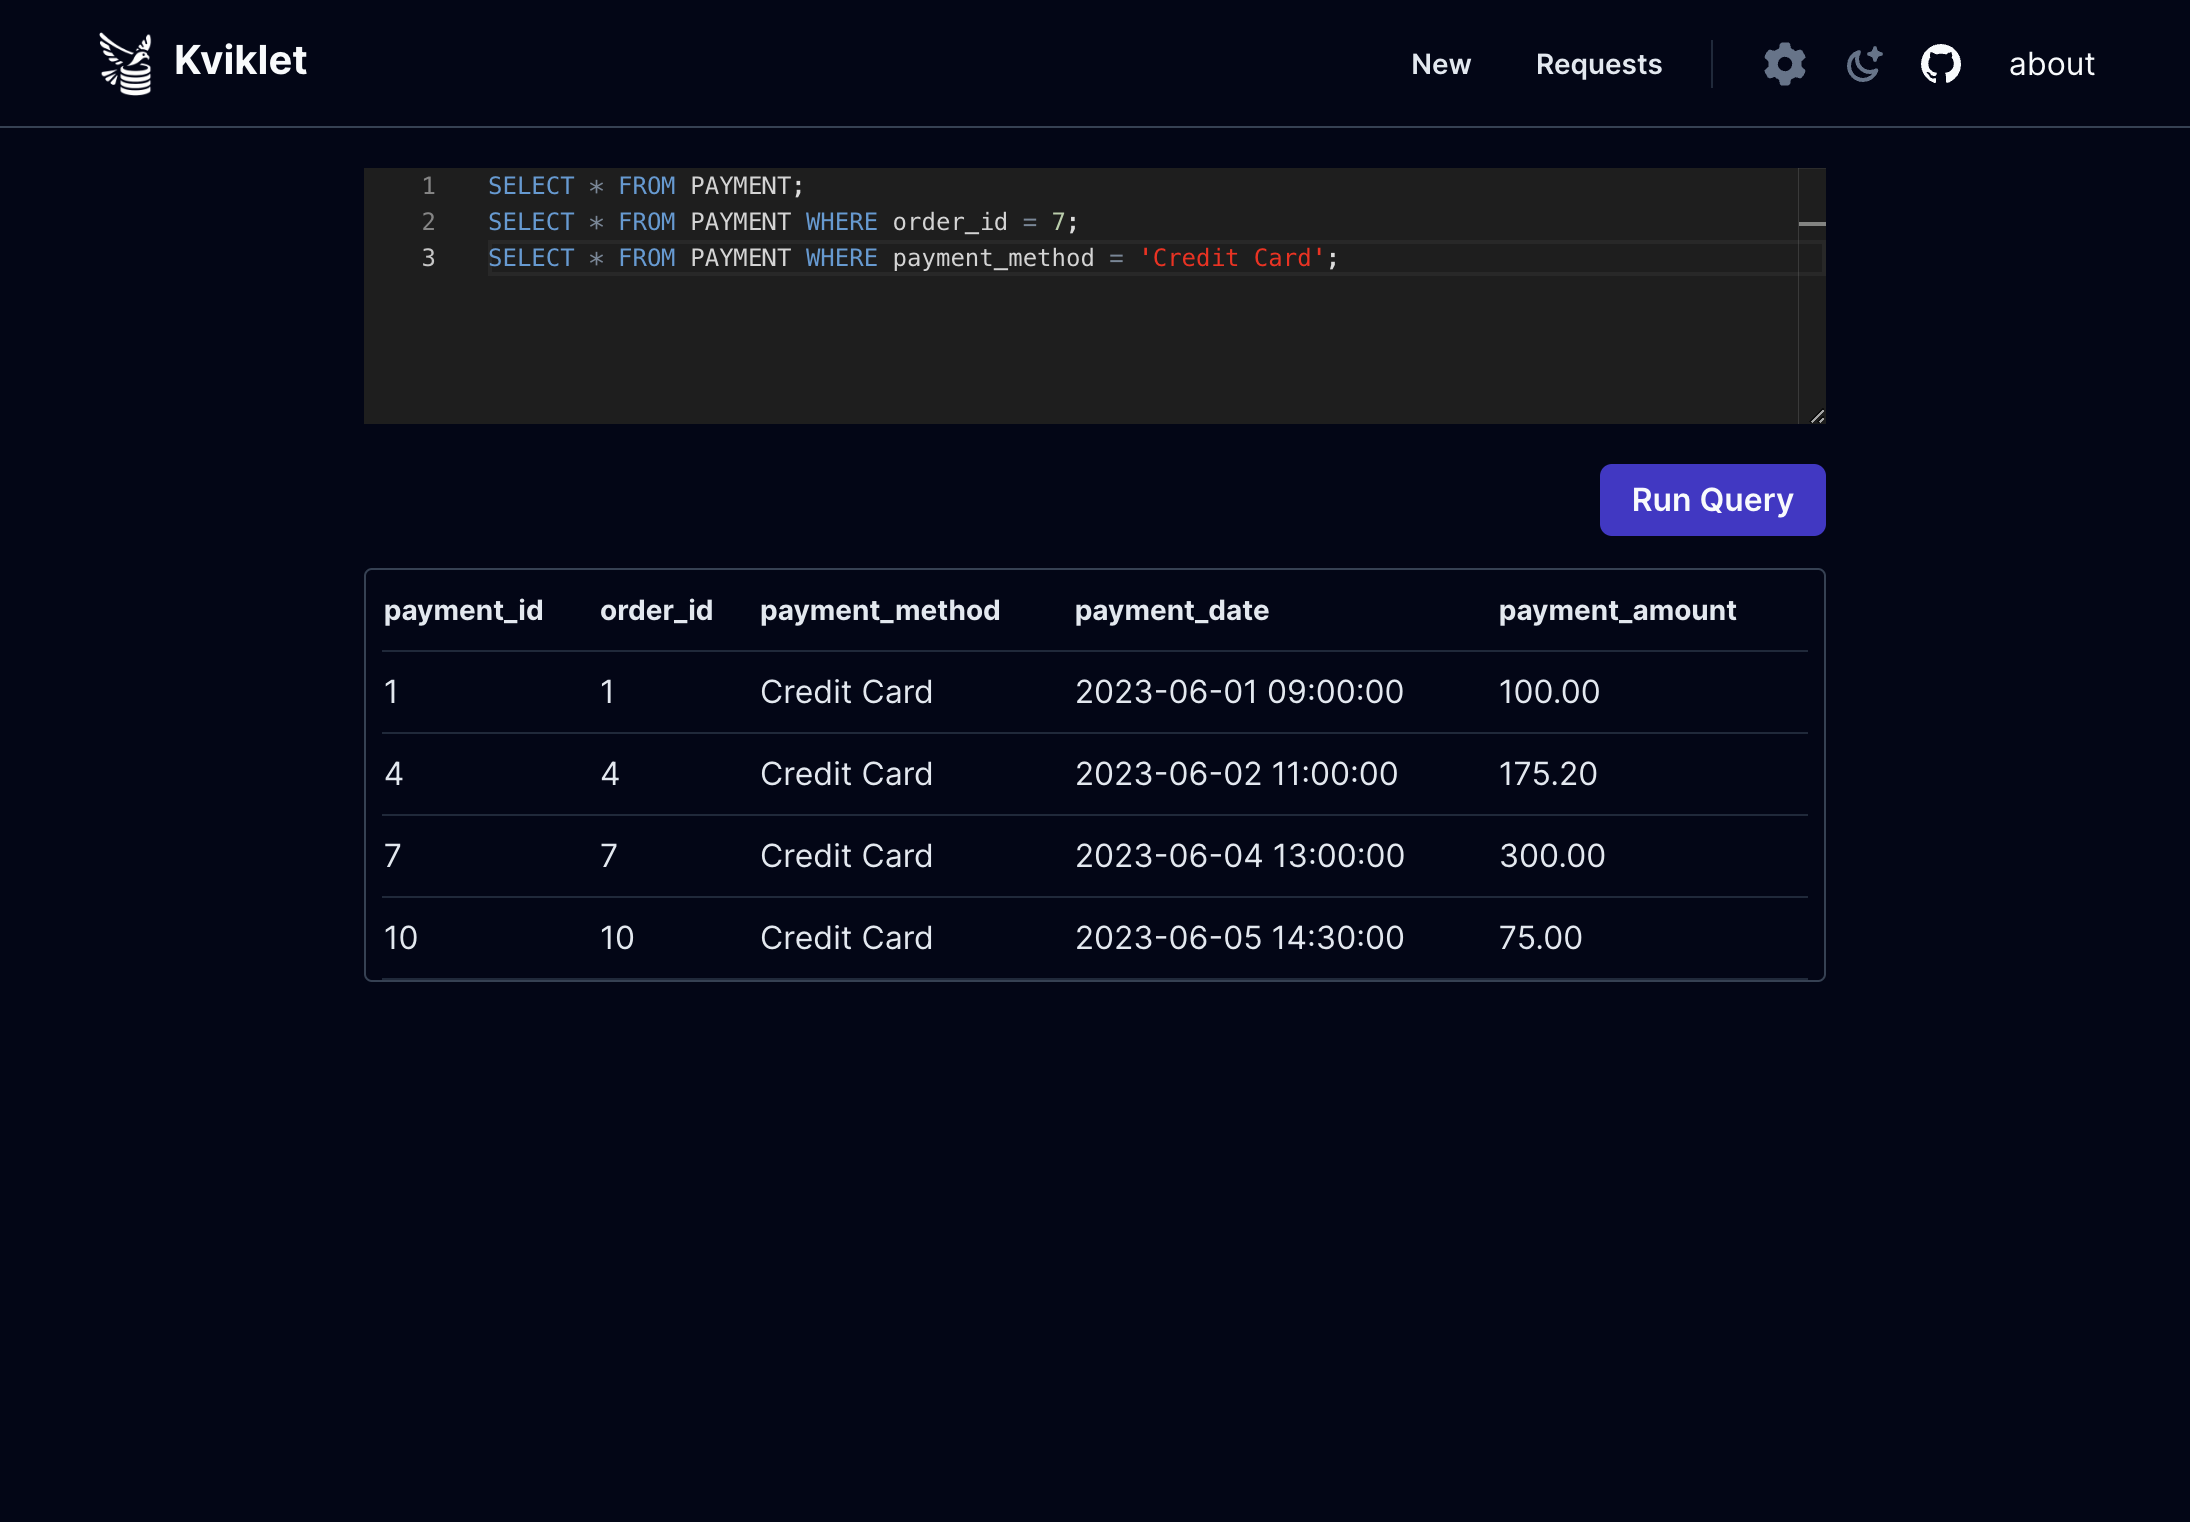Click line number 3 in editor gutter
Image resolution: width=2190 pixels, height=1522 pixels.
428,258
